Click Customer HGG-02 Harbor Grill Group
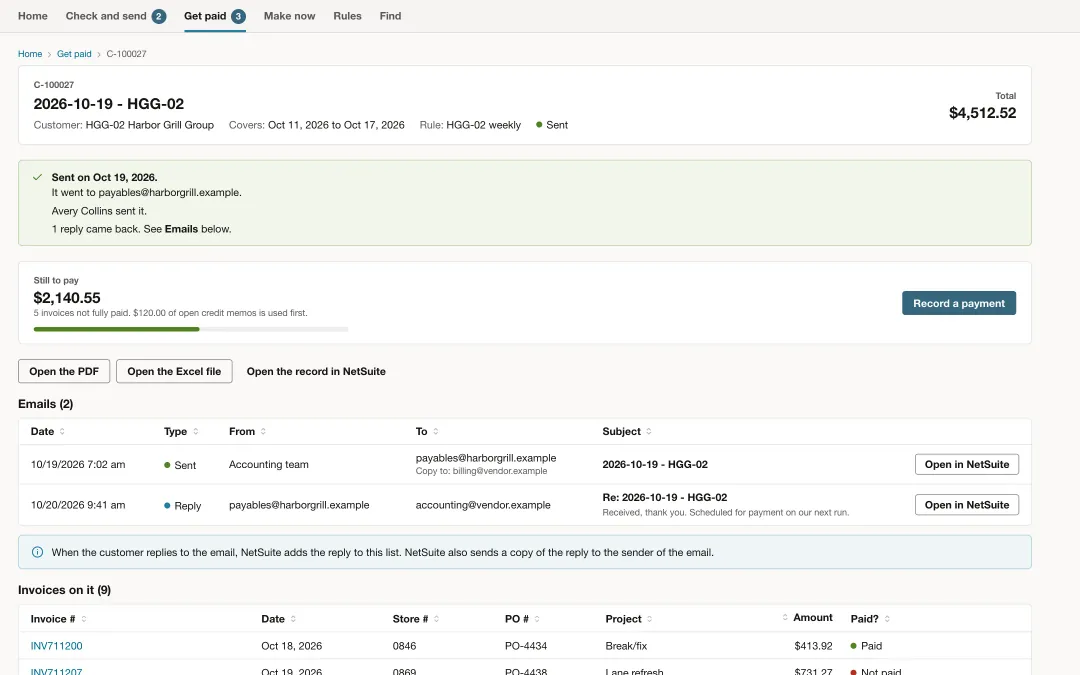Image resolution: width=1080 pixels, height=675 pixels. [124, 125]
